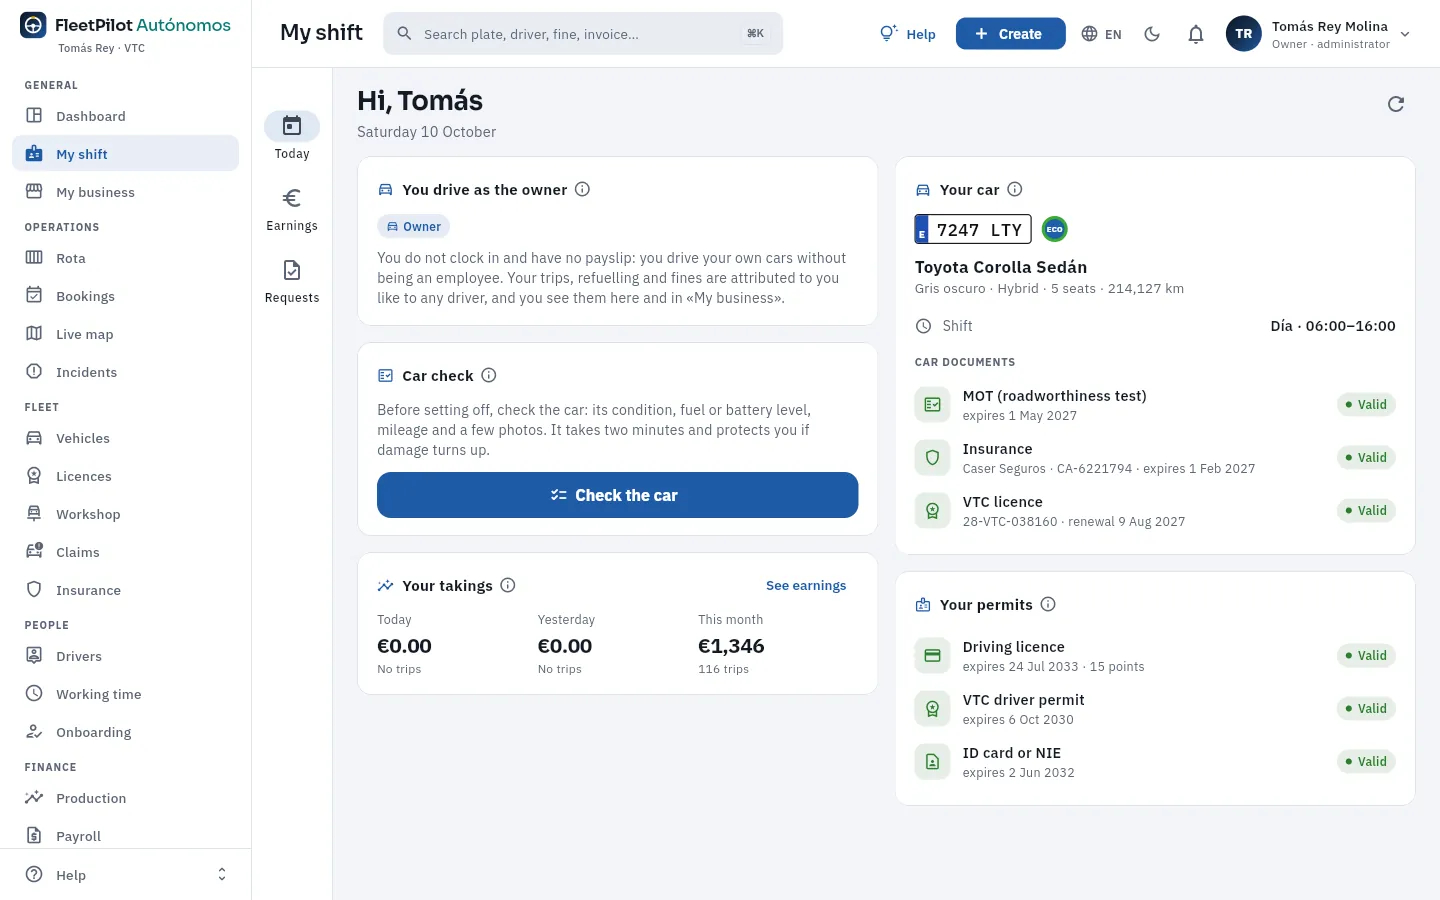This screenshot has width=1440, height=900.
Task: Click the info icon next to Car check
Action: (x=489, y=375)
